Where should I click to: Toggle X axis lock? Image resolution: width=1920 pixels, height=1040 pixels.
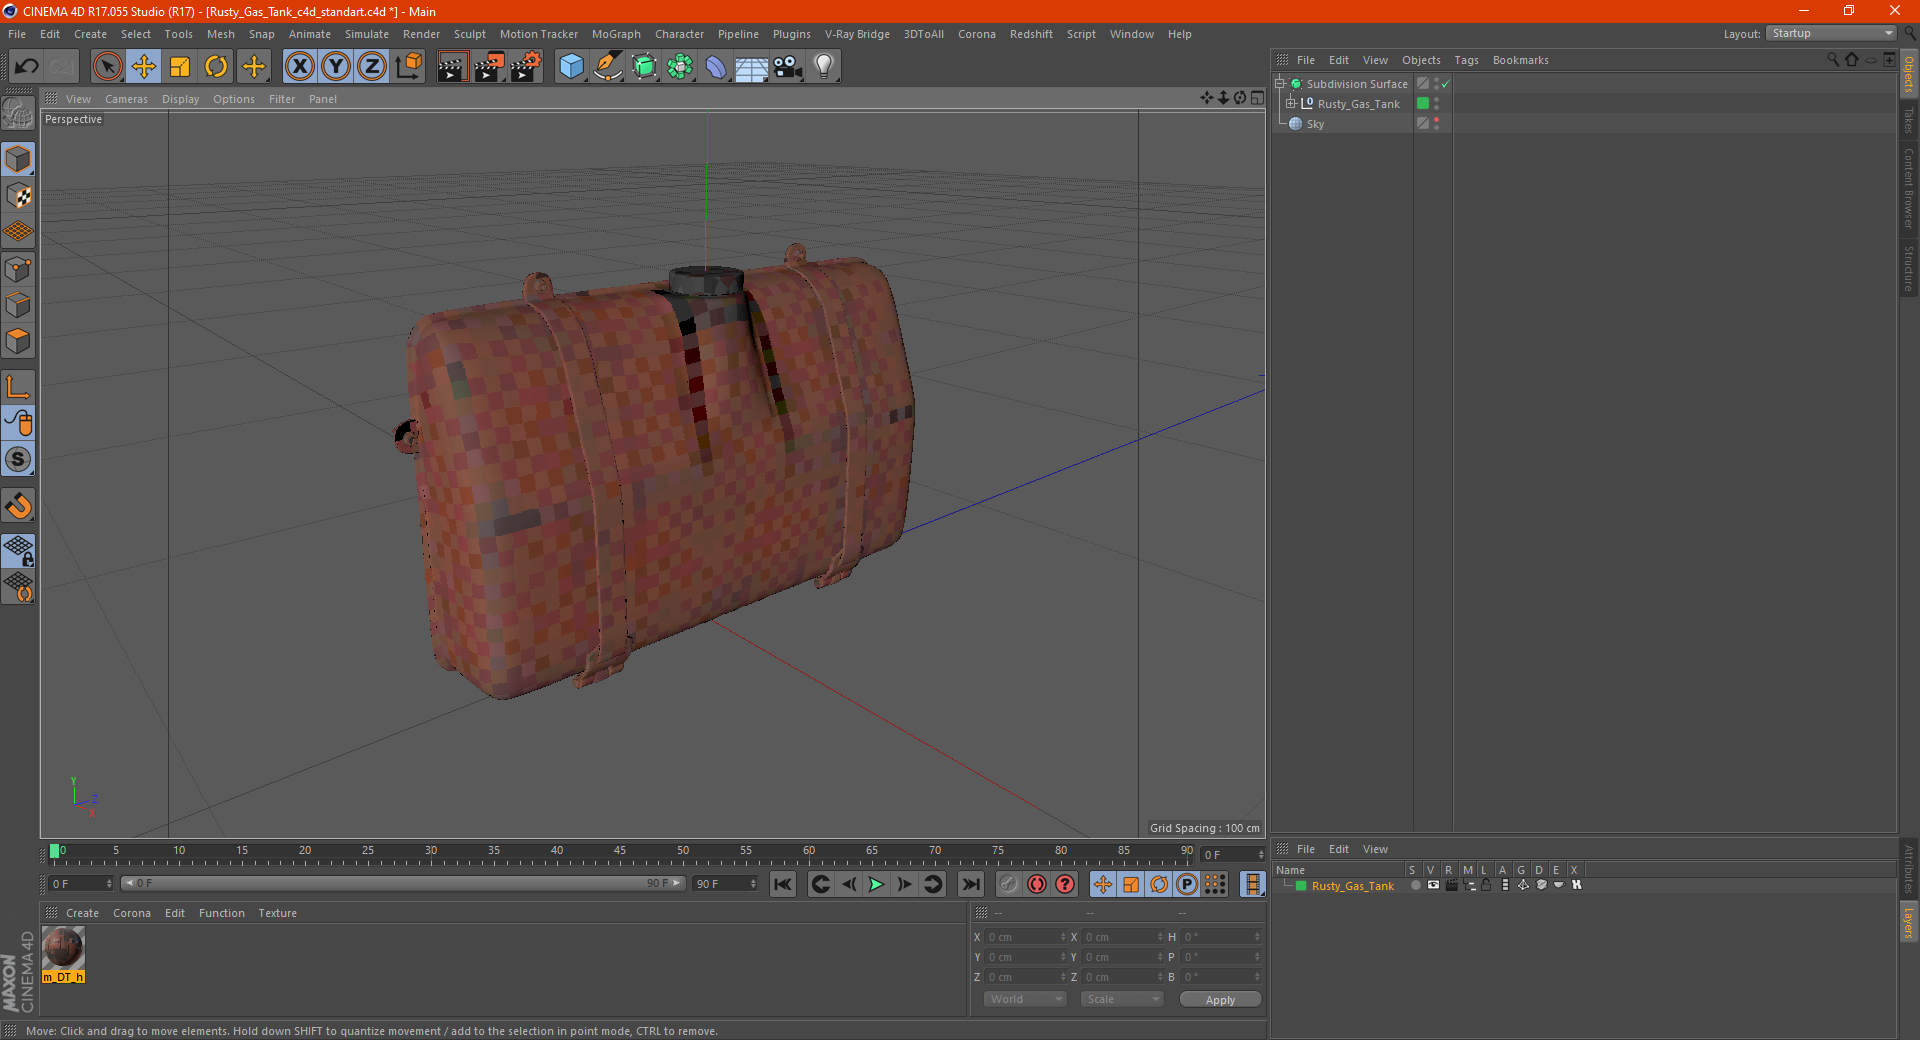pos(299,67)
